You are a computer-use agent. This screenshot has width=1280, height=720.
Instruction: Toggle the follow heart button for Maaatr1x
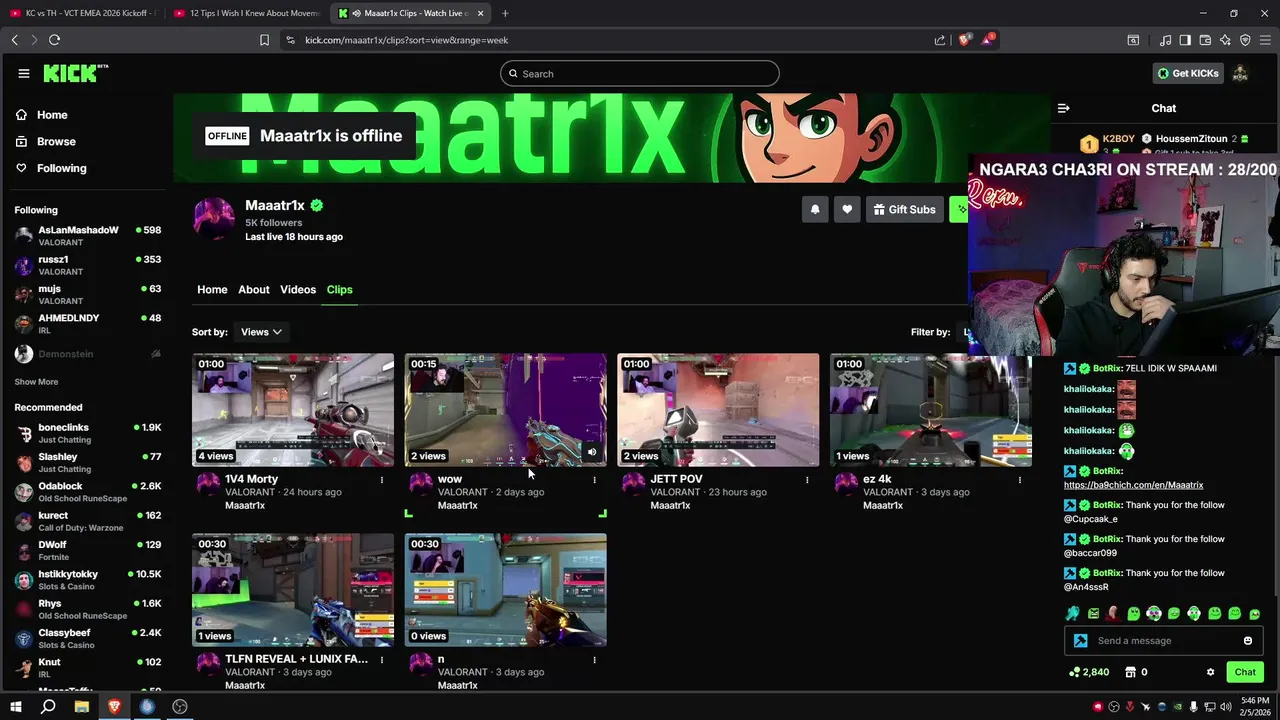pos(847,209)
